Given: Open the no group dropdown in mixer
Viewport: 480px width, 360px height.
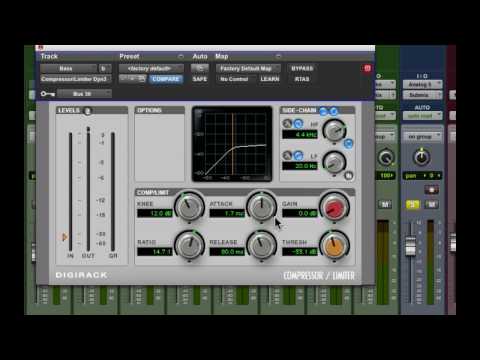Looking at the screenshot, I should [422, 137].
